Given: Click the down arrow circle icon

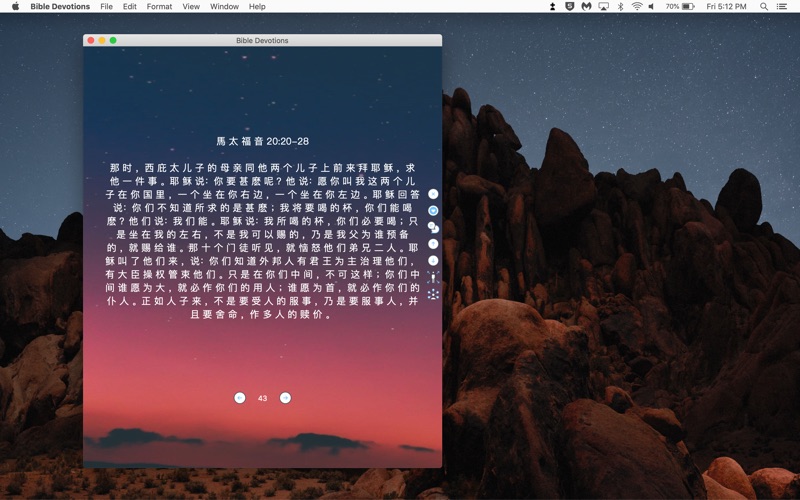Looking at the screenshot, I should coord(433,260).
